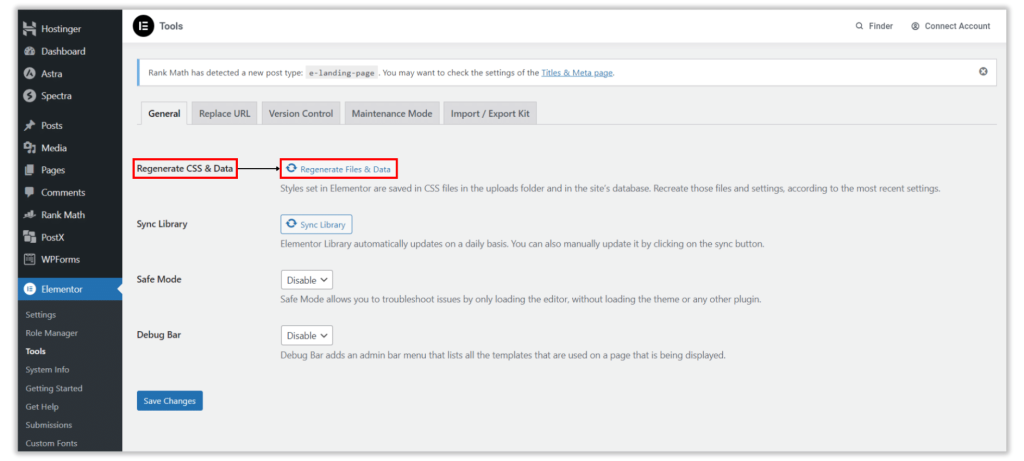Click the Media icon in sidebar
1024x461 pixels.
coord(29,148)
